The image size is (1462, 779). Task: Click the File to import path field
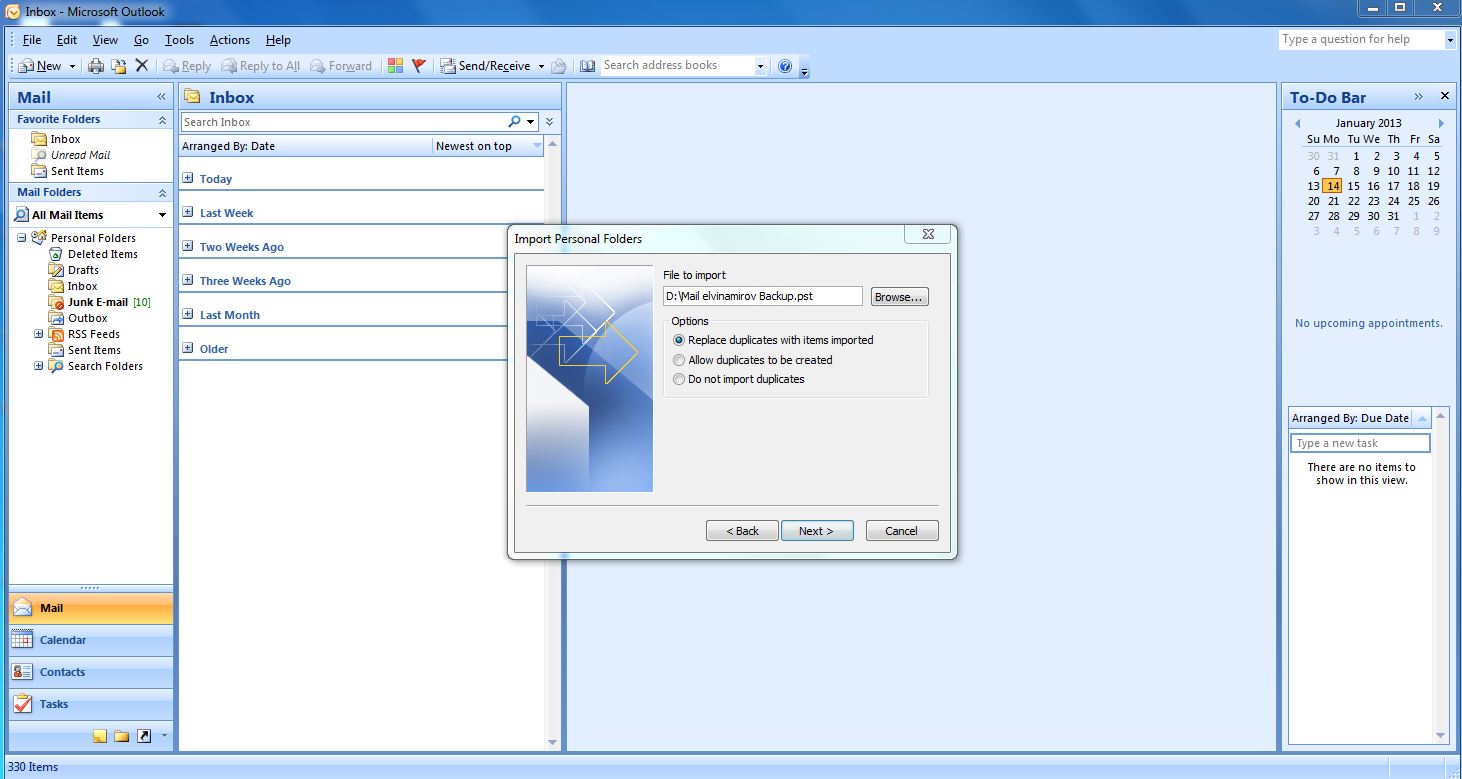tap(762, 297)
